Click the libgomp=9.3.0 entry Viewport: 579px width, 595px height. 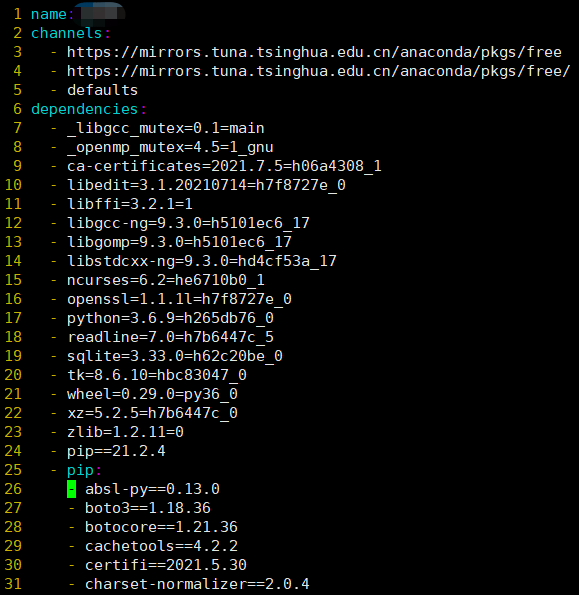point(179,242)
